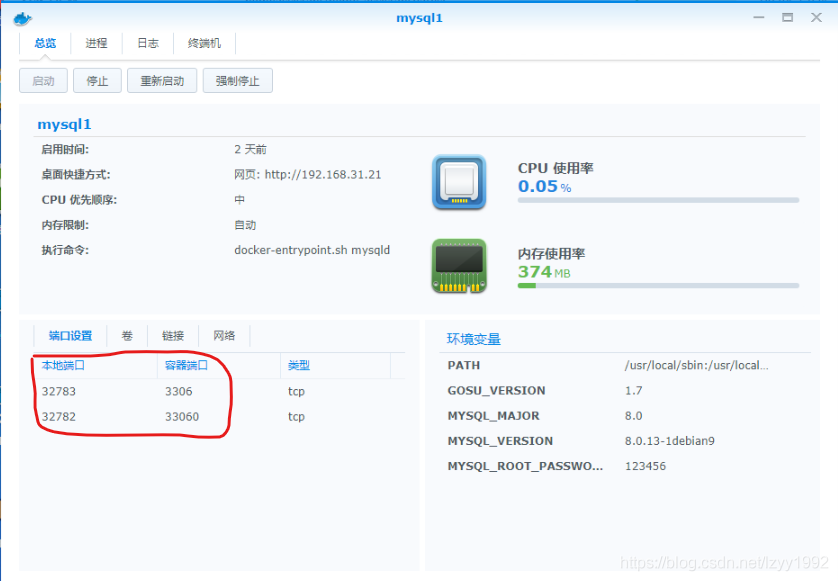
Task: Sort by 本地端口 column header
Action: (x=96, y=366)
